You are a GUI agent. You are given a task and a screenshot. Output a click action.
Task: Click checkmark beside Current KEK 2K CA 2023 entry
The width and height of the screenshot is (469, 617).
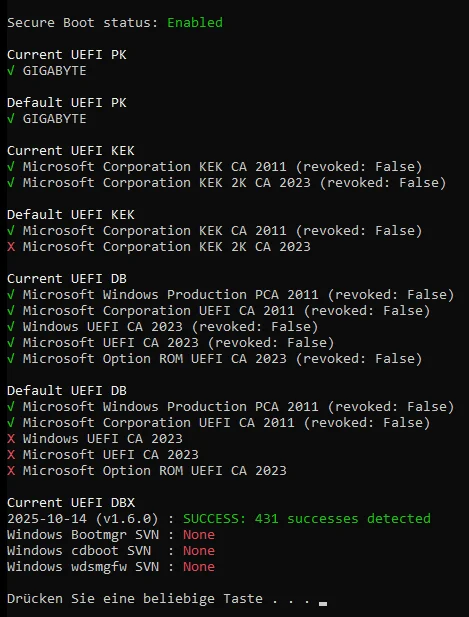click(11, 183)
